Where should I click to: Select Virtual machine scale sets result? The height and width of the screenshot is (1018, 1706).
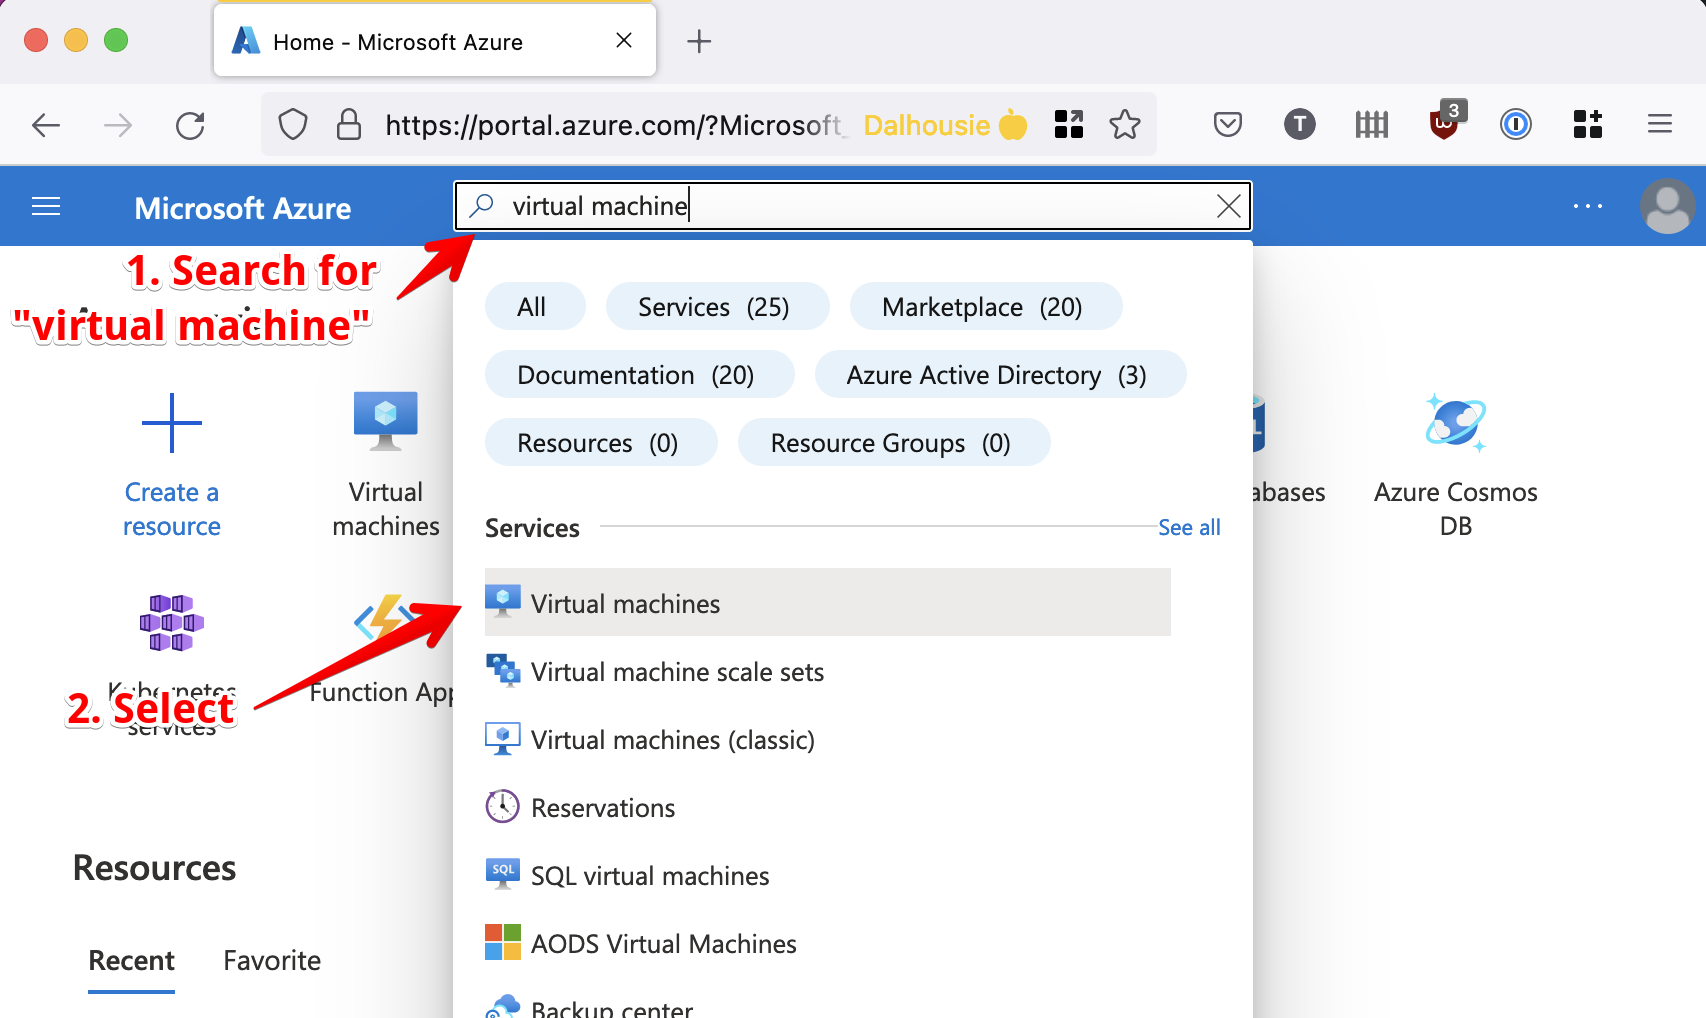point(677,672)
